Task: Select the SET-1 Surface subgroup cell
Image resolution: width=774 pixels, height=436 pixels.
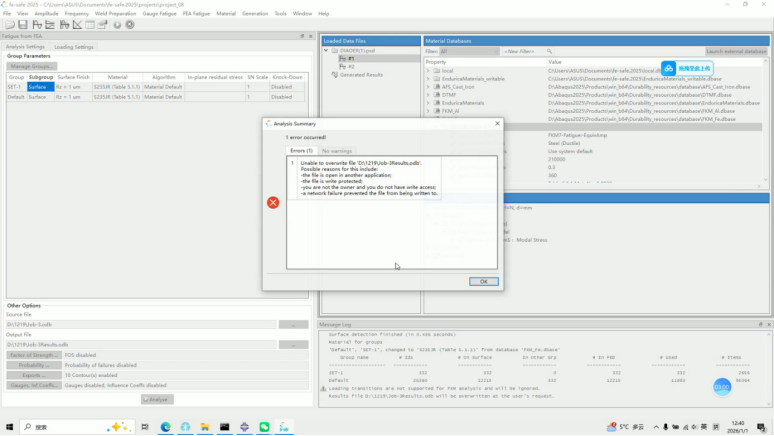Action: coord(40,87)
